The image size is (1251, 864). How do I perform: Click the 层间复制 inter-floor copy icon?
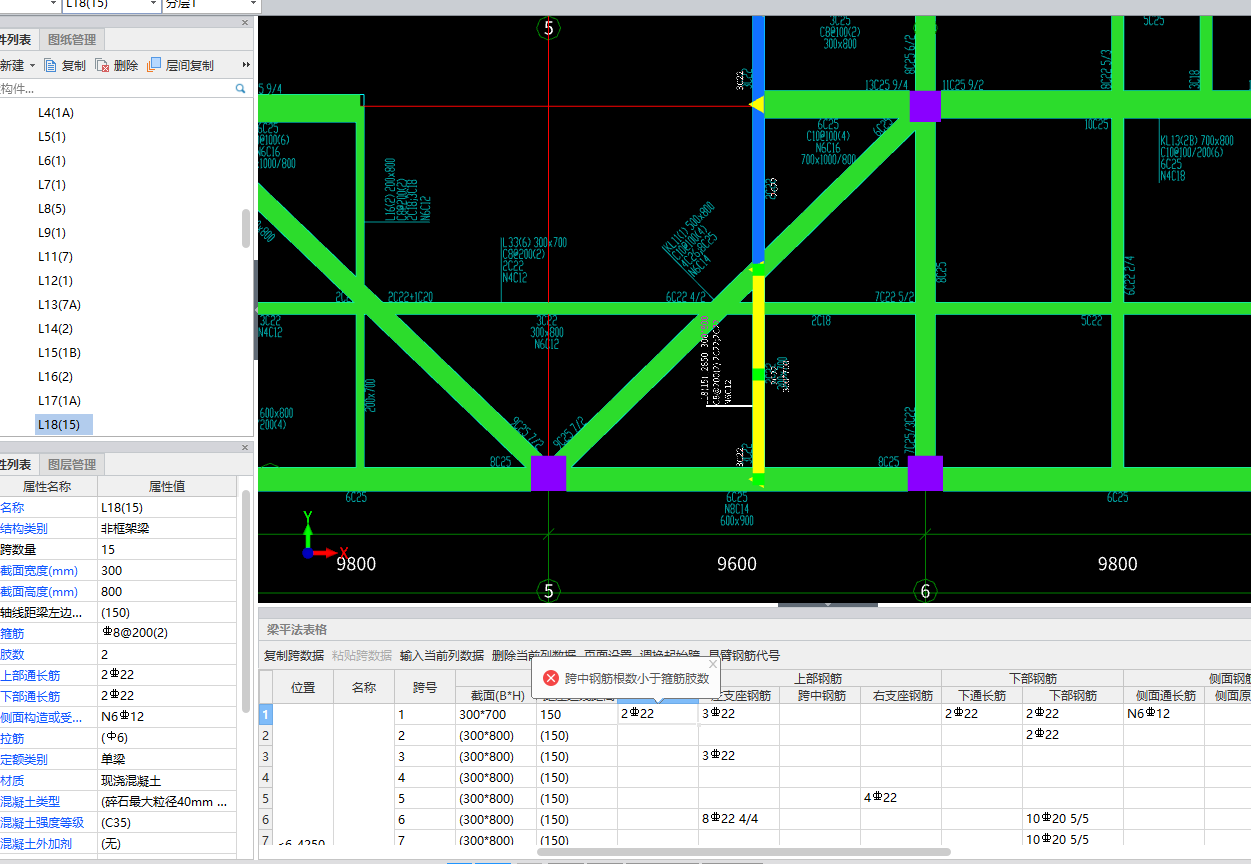point(154,65)
